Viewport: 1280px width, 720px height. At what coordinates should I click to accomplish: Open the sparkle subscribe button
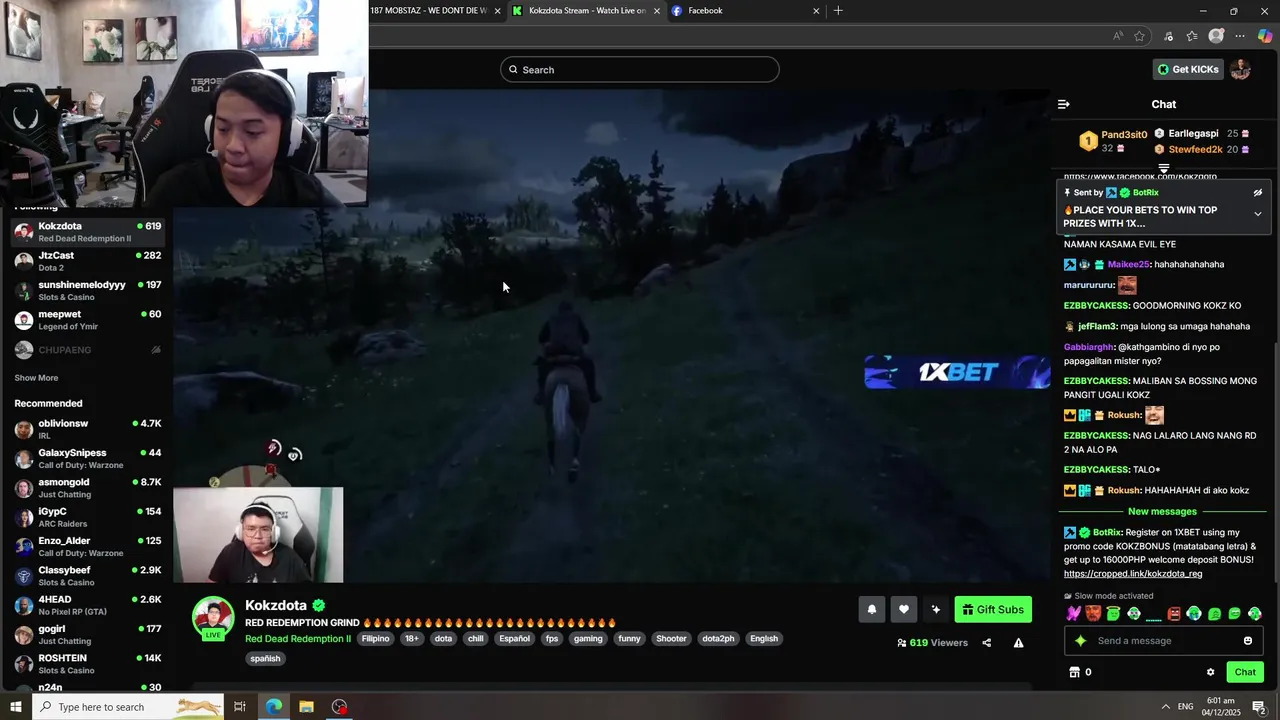(x=935, y=609)
